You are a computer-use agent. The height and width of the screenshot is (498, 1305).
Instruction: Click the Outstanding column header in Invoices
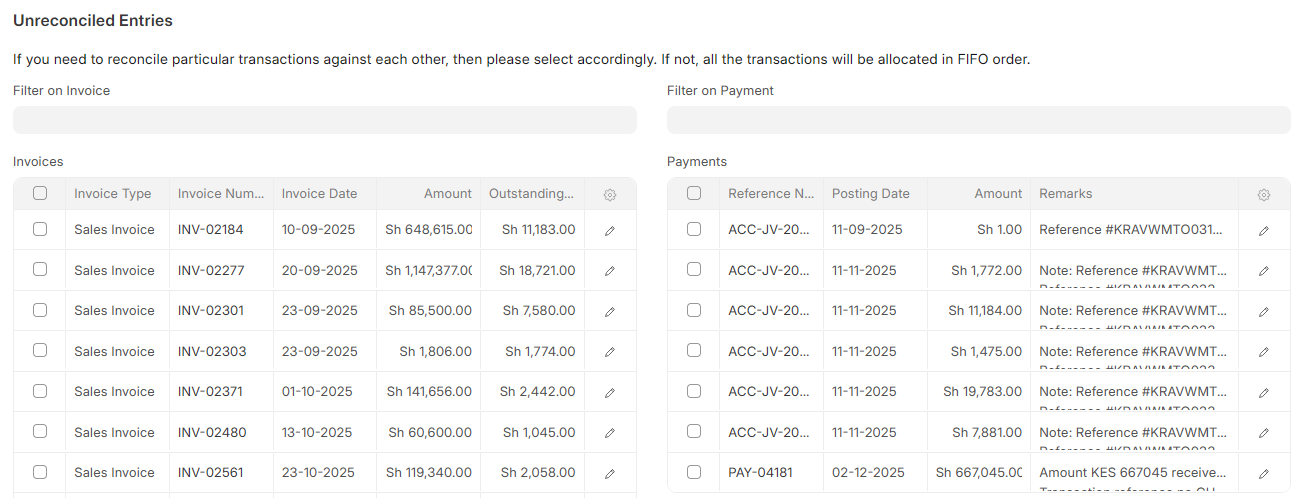[x=531, y=194]
